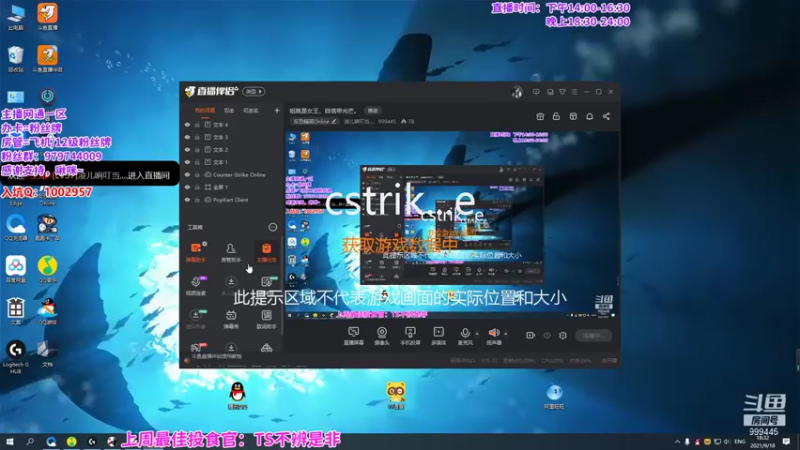Screen dimensions: 800x450
Task: Click the button next to the stream title
Action: (373, 111)
